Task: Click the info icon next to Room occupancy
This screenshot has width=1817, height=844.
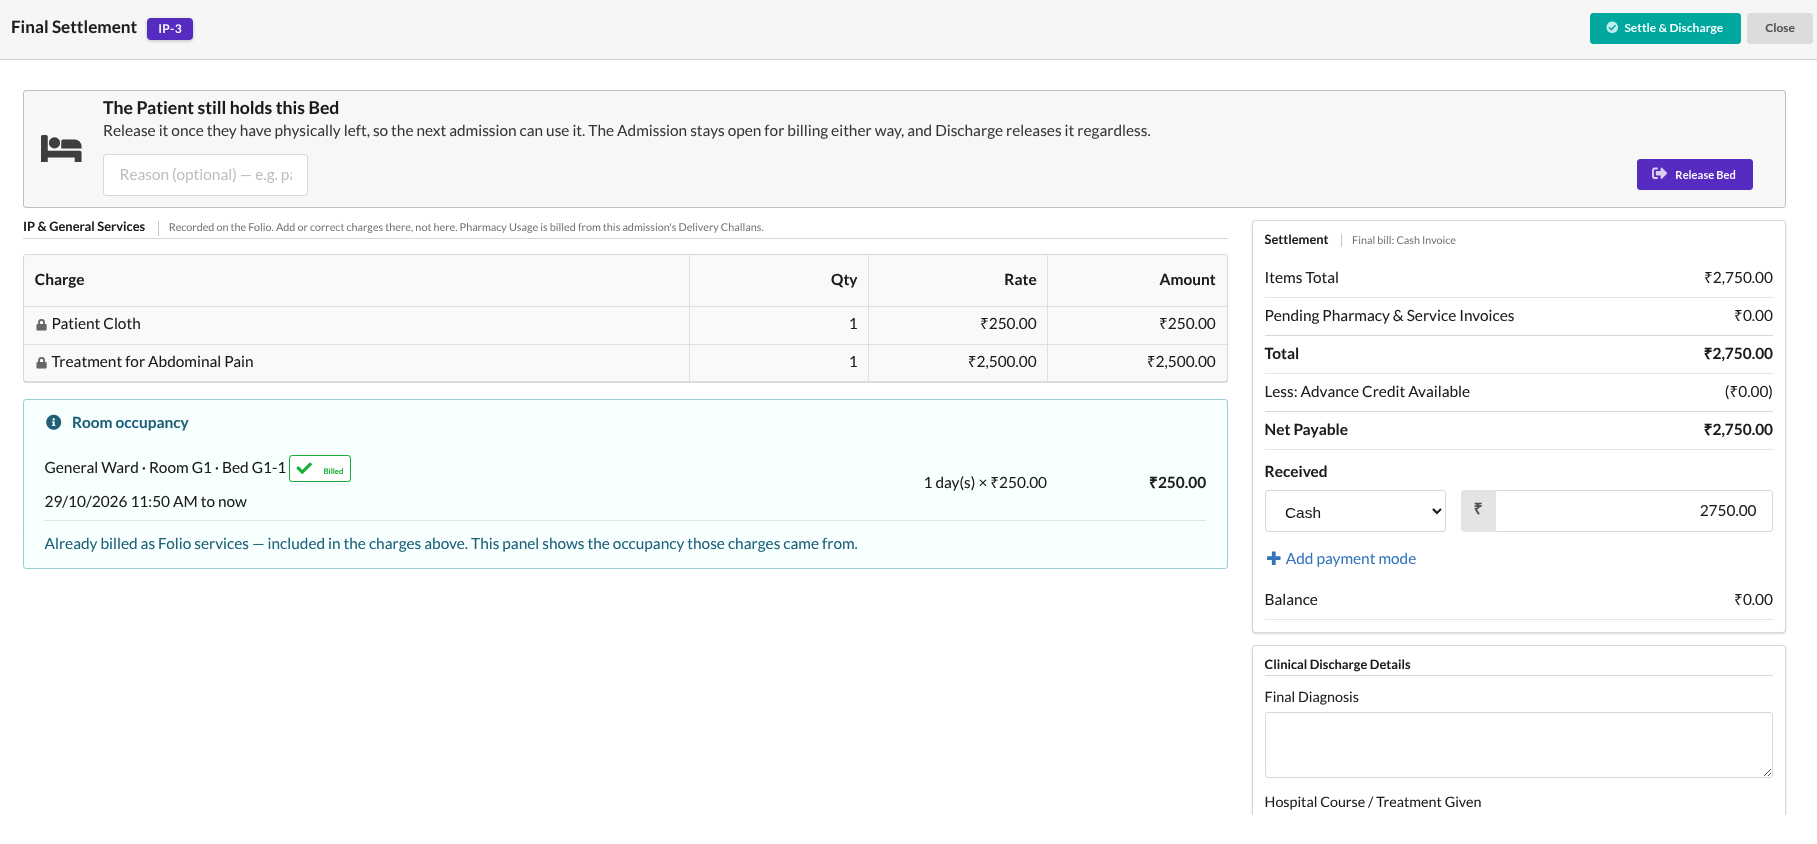Action: (x=54, y=423)
